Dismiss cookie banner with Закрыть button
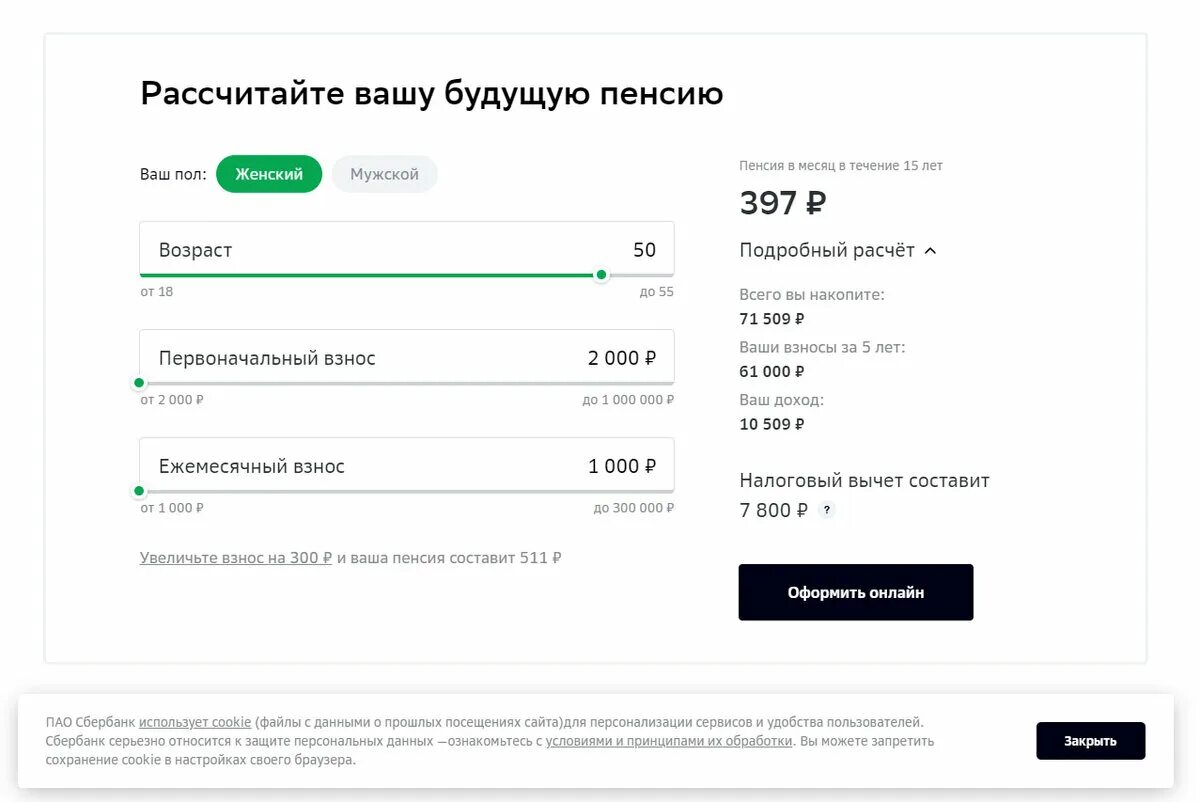Viewport: 1200px width, 802px height. [1090, 741]
